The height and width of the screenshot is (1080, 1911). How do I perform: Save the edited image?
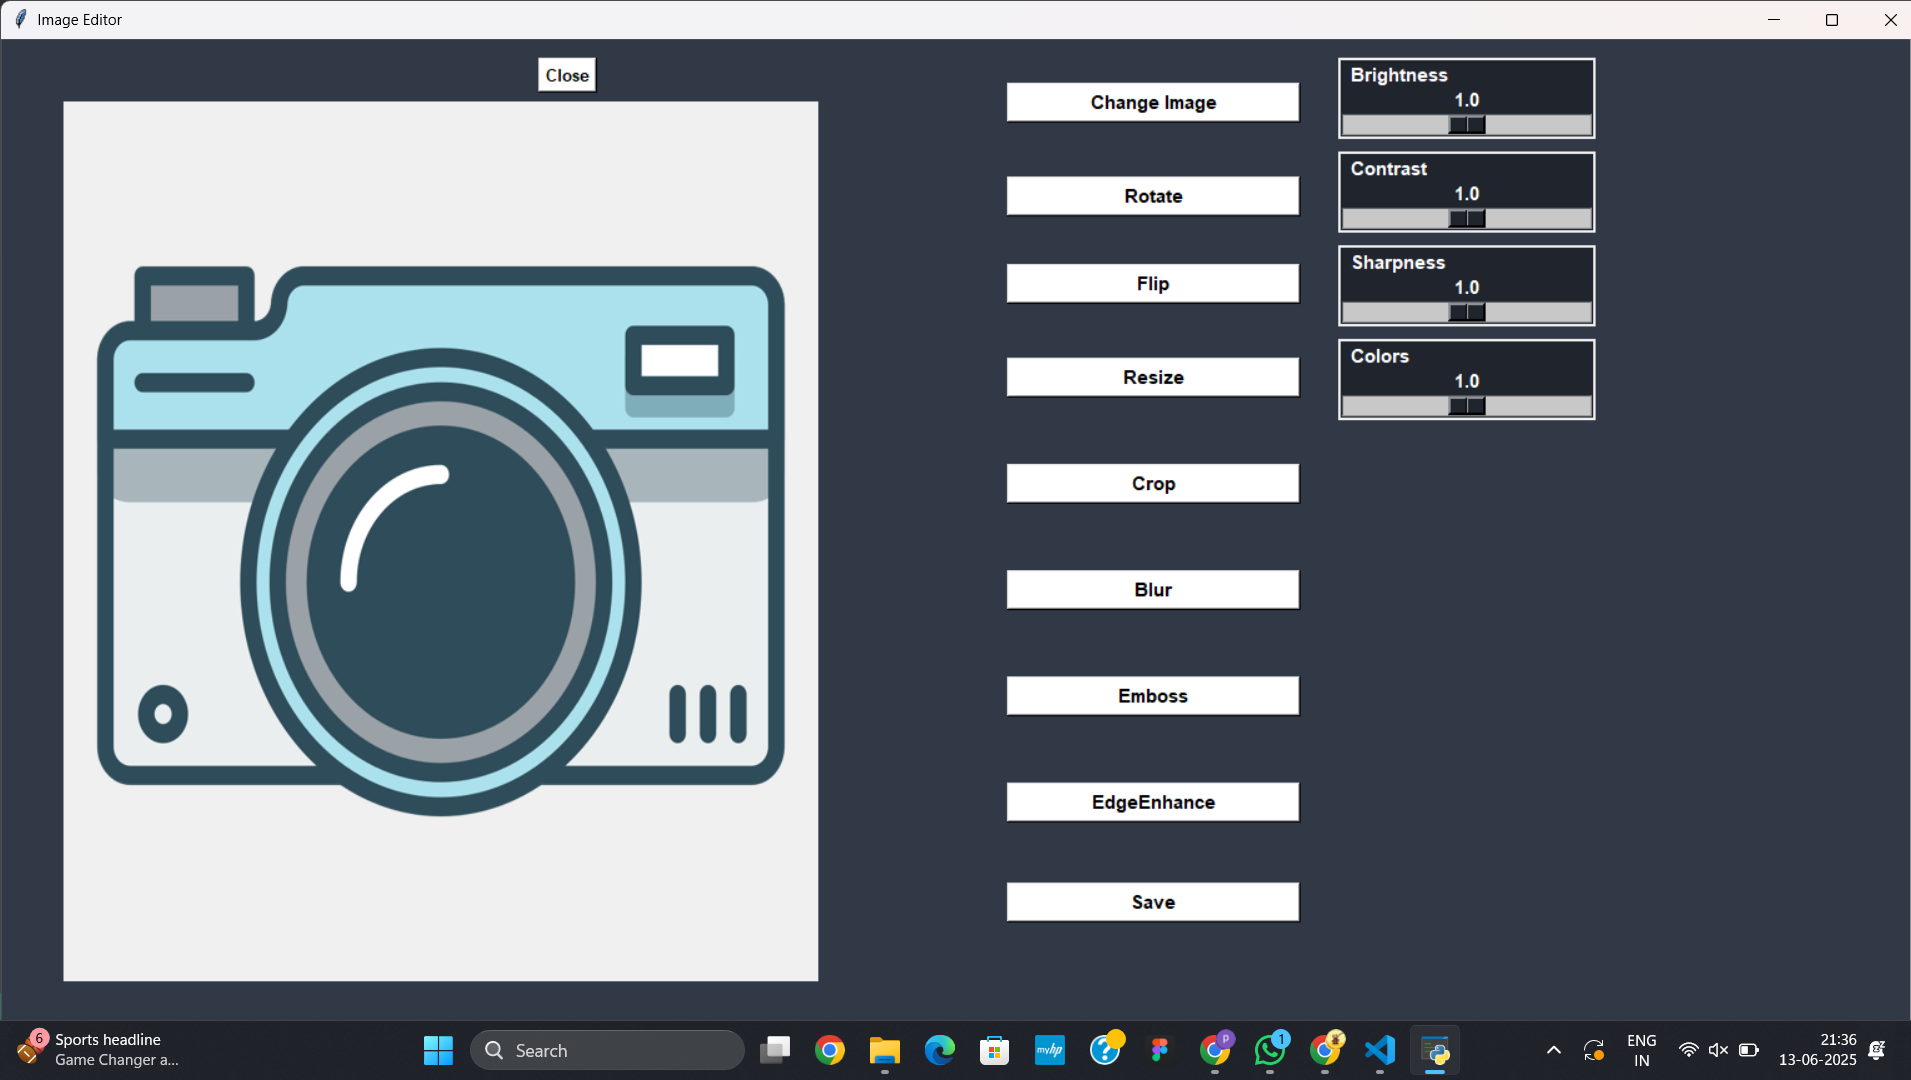[1152, 902]
